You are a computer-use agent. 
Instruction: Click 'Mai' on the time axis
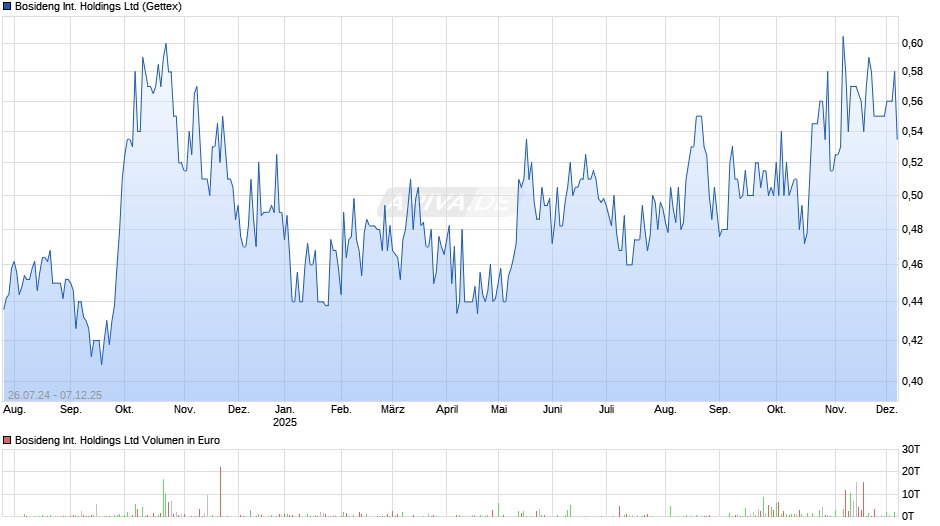499,410
